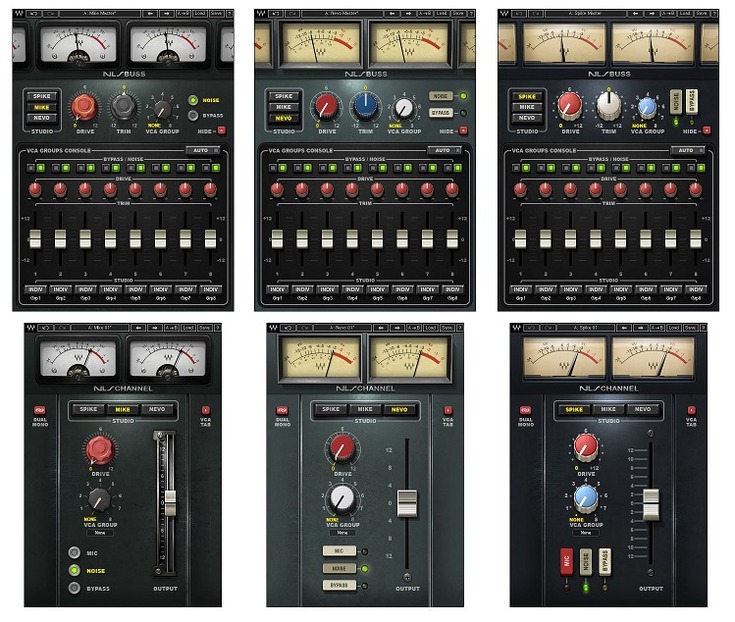Select Mike studio on the Spike Channel plugin

click(608, 409)
